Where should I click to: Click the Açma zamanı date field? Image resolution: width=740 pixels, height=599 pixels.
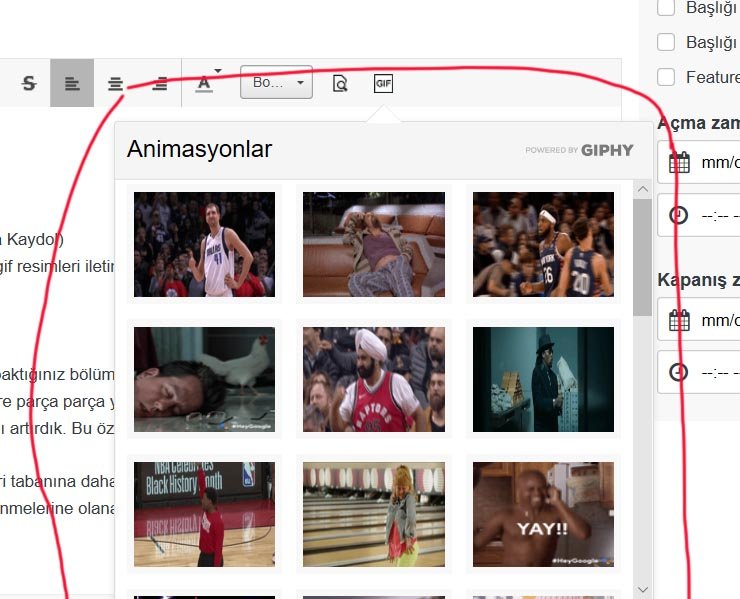pos(699,162)
